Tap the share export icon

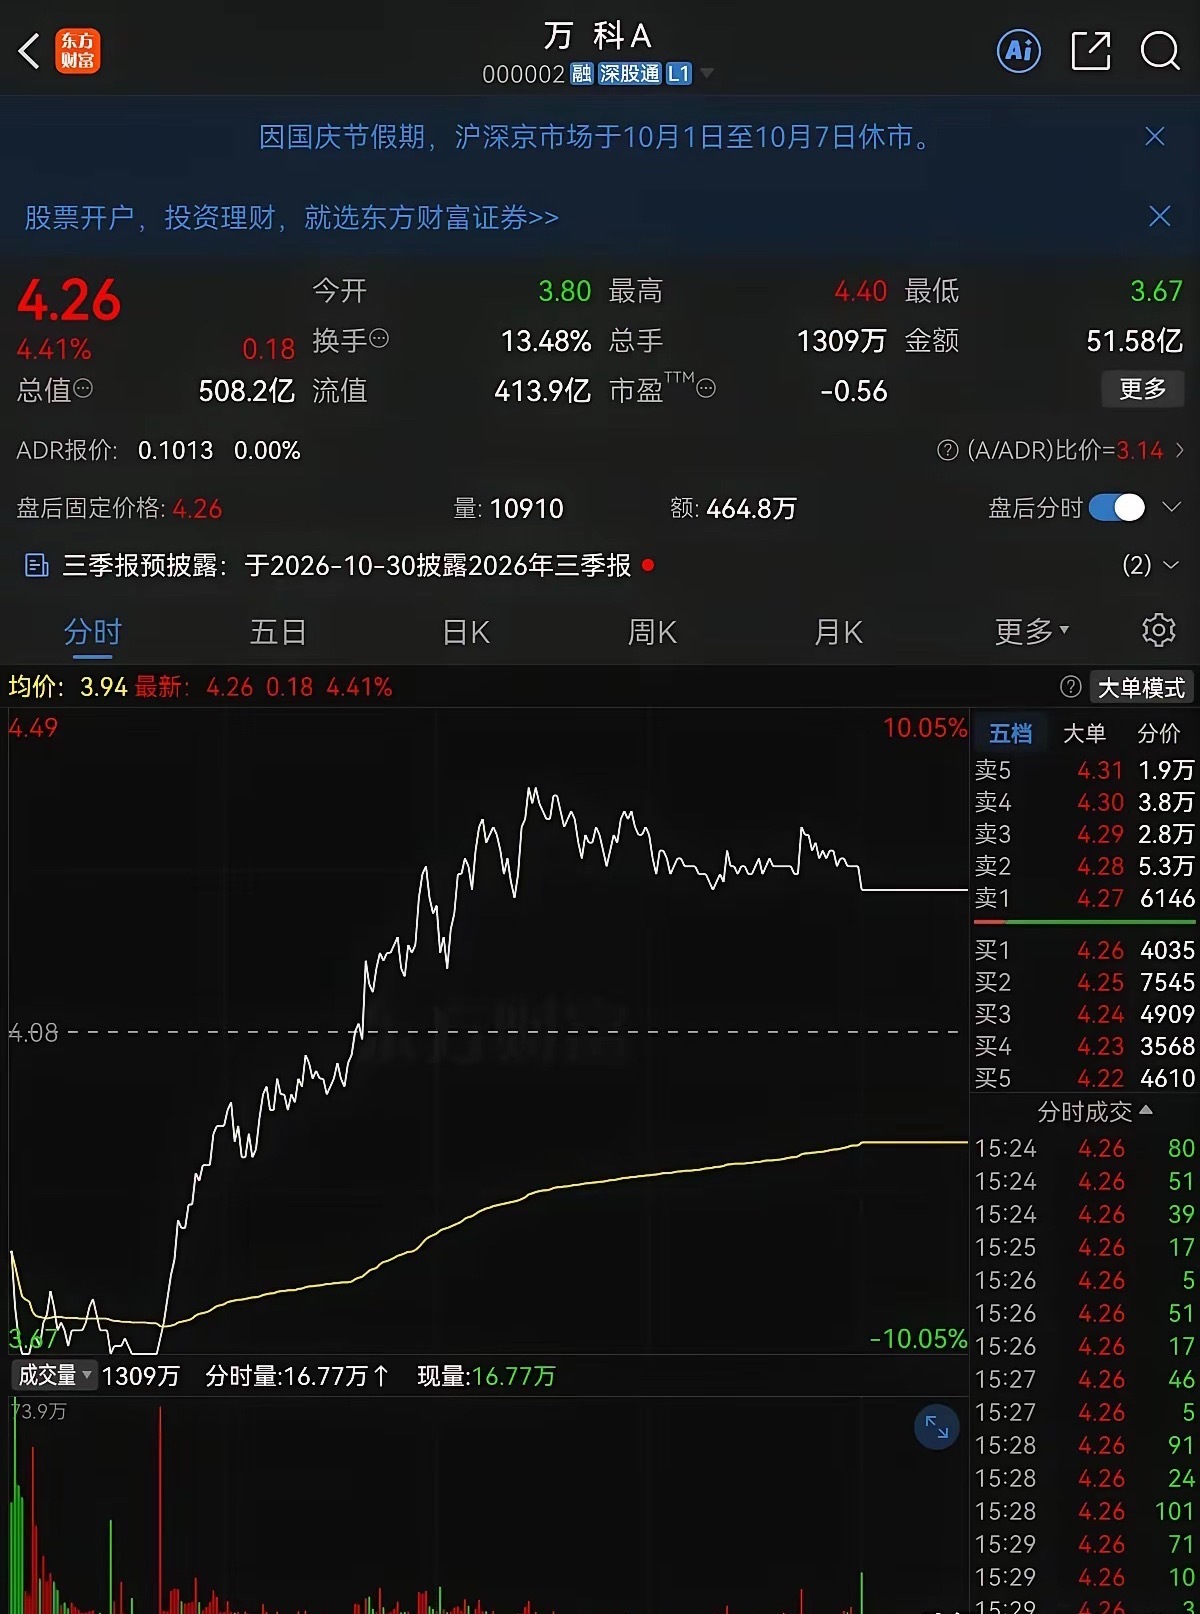click(x=1090, y=51)
